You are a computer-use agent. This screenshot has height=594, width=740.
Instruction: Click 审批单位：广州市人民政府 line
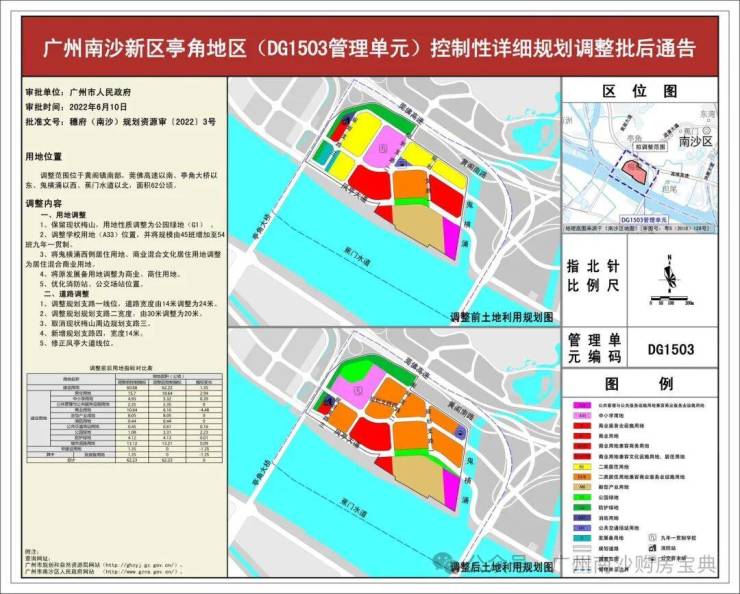(78, 92)
